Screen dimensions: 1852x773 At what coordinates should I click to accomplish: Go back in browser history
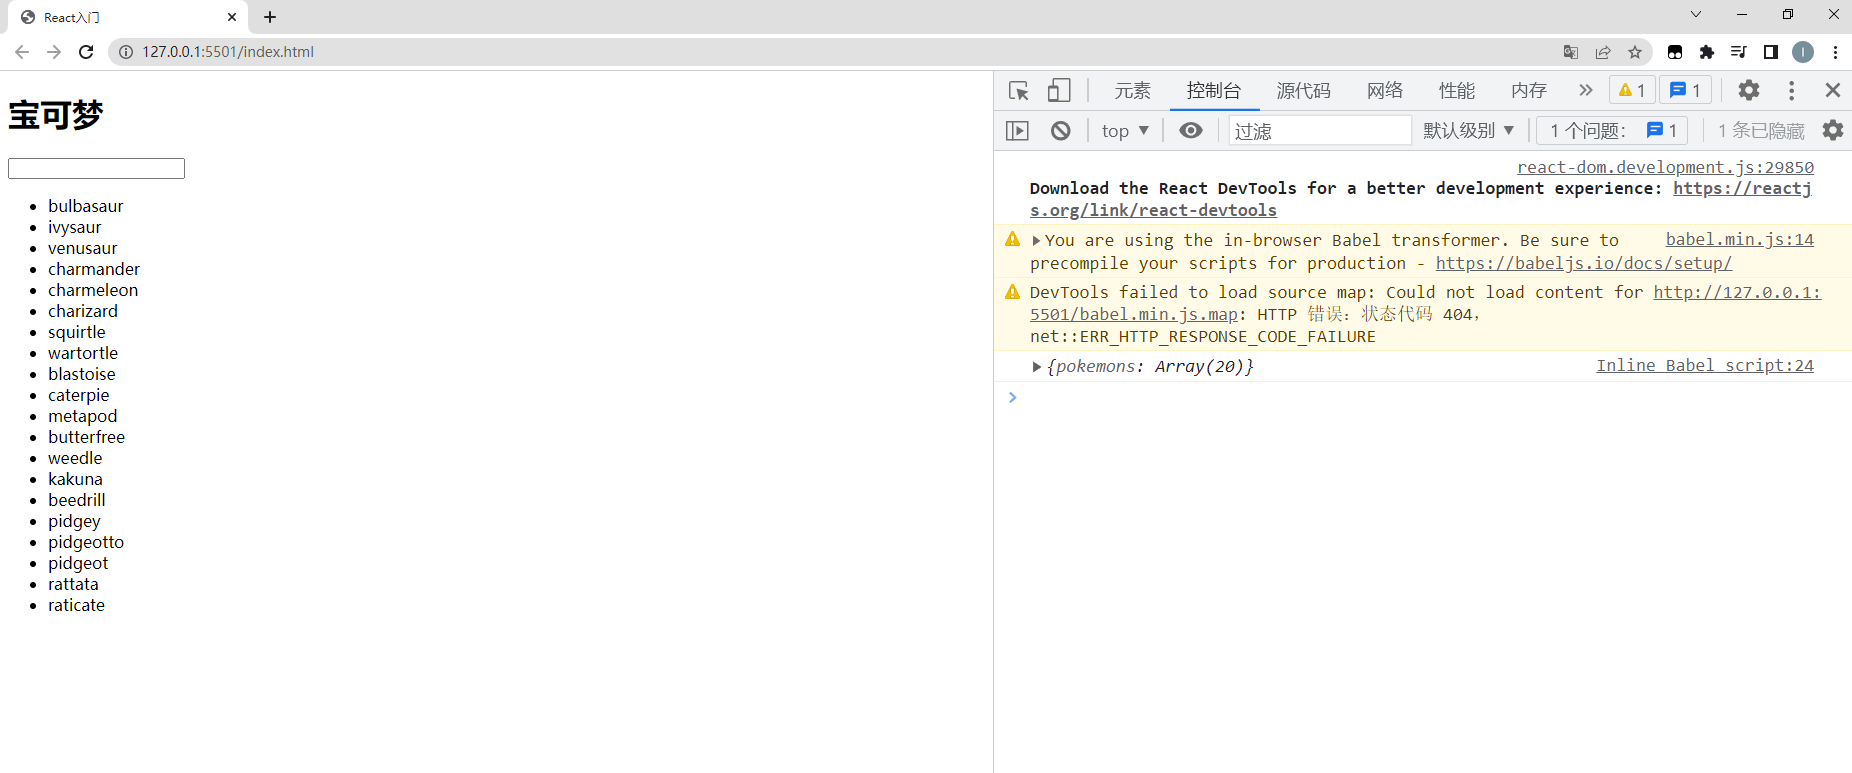click(x=22, y=52)
